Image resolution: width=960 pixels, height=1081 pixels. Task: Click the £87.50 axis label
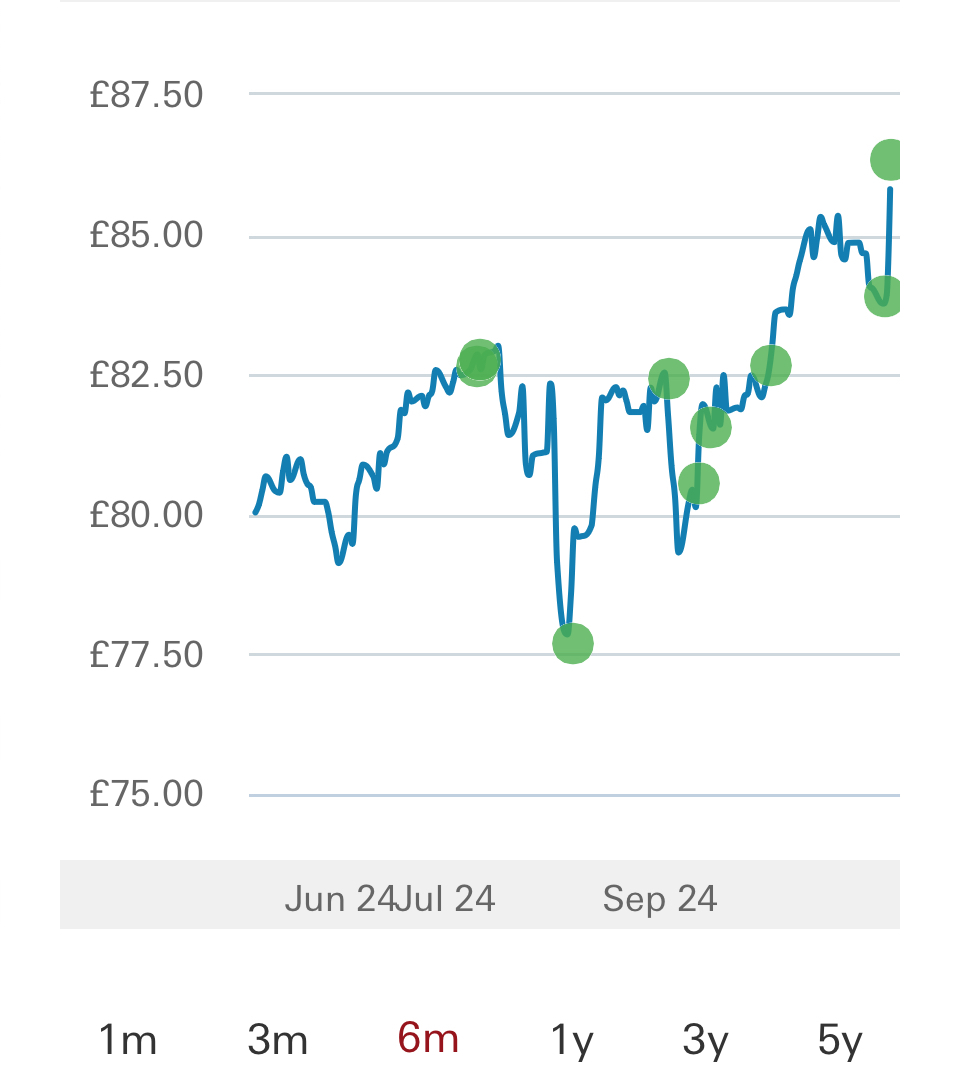pyautogui.click(x=146, y=95)
